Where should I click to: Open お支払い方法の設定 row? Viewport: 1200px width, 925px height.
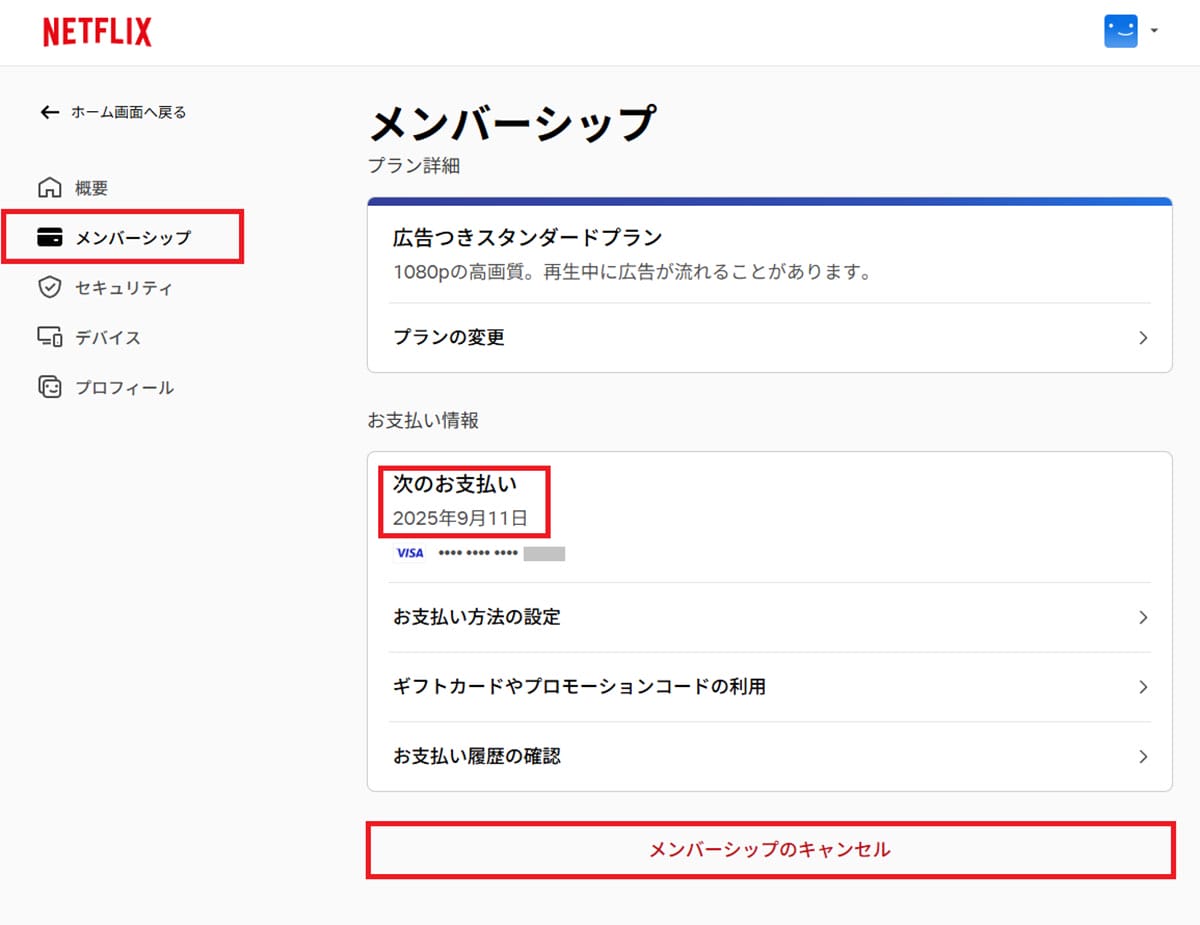point(770,617)
